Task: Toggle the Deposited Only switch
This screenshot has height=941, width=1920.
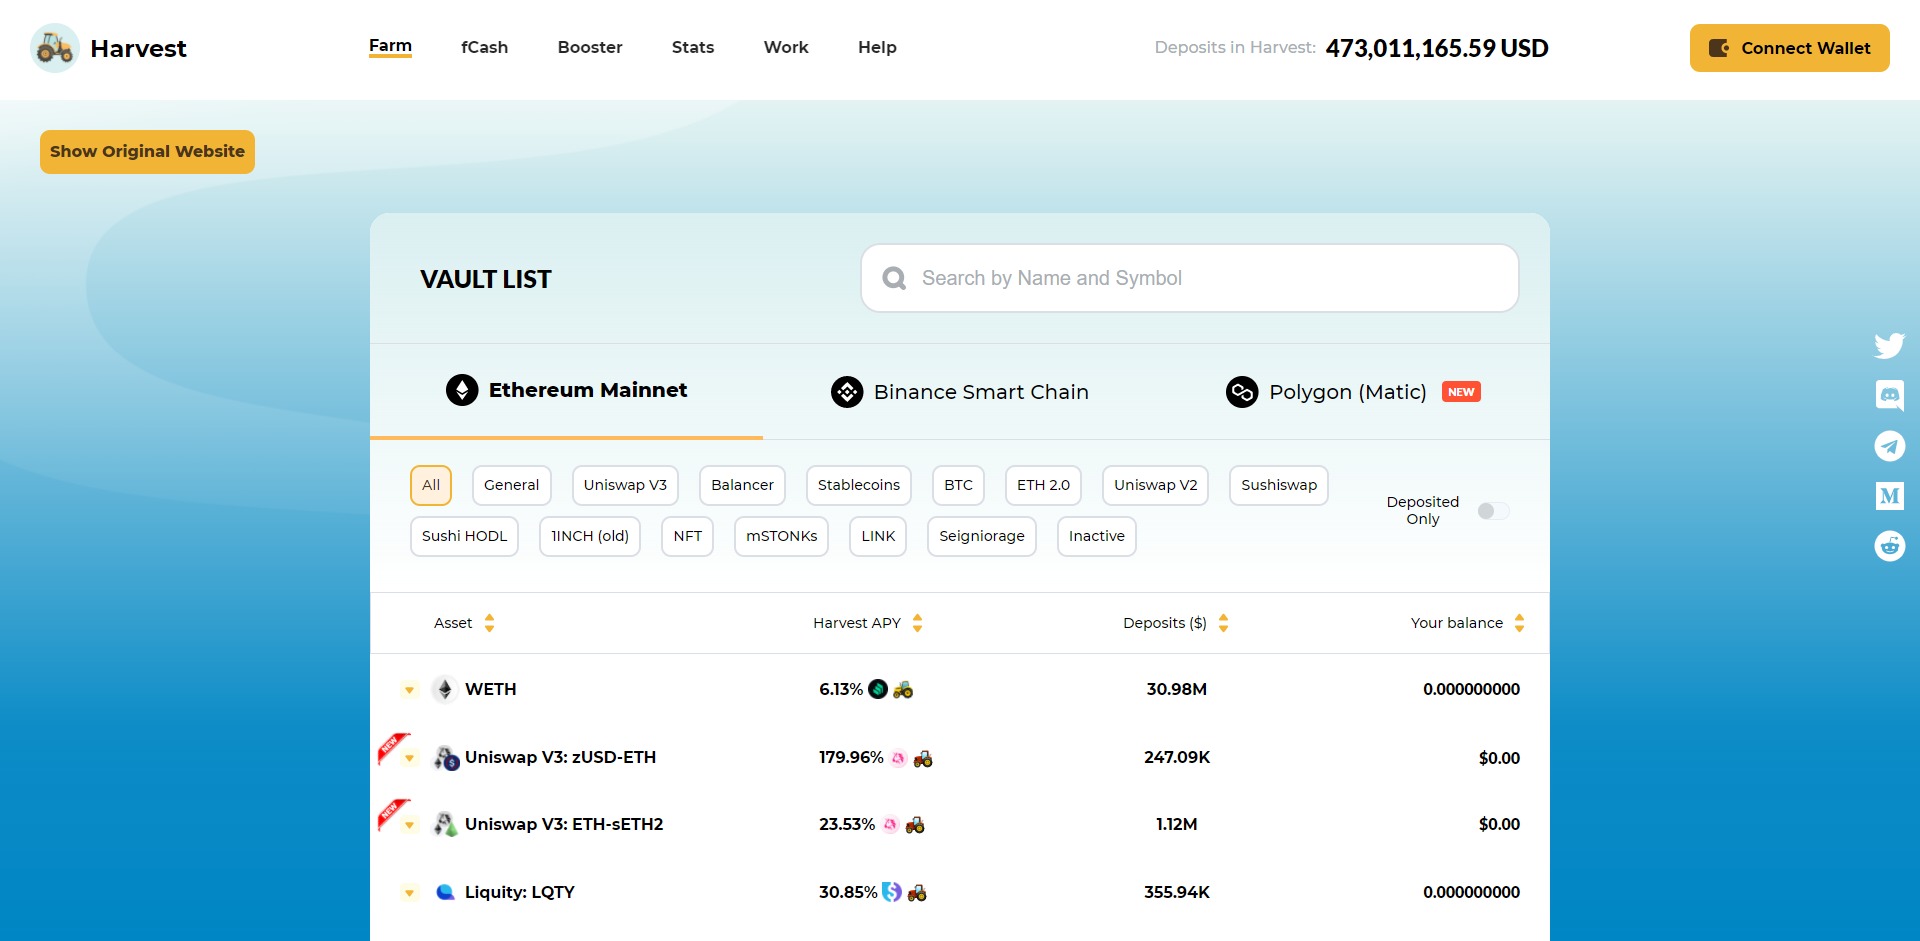Action: 1493,511
